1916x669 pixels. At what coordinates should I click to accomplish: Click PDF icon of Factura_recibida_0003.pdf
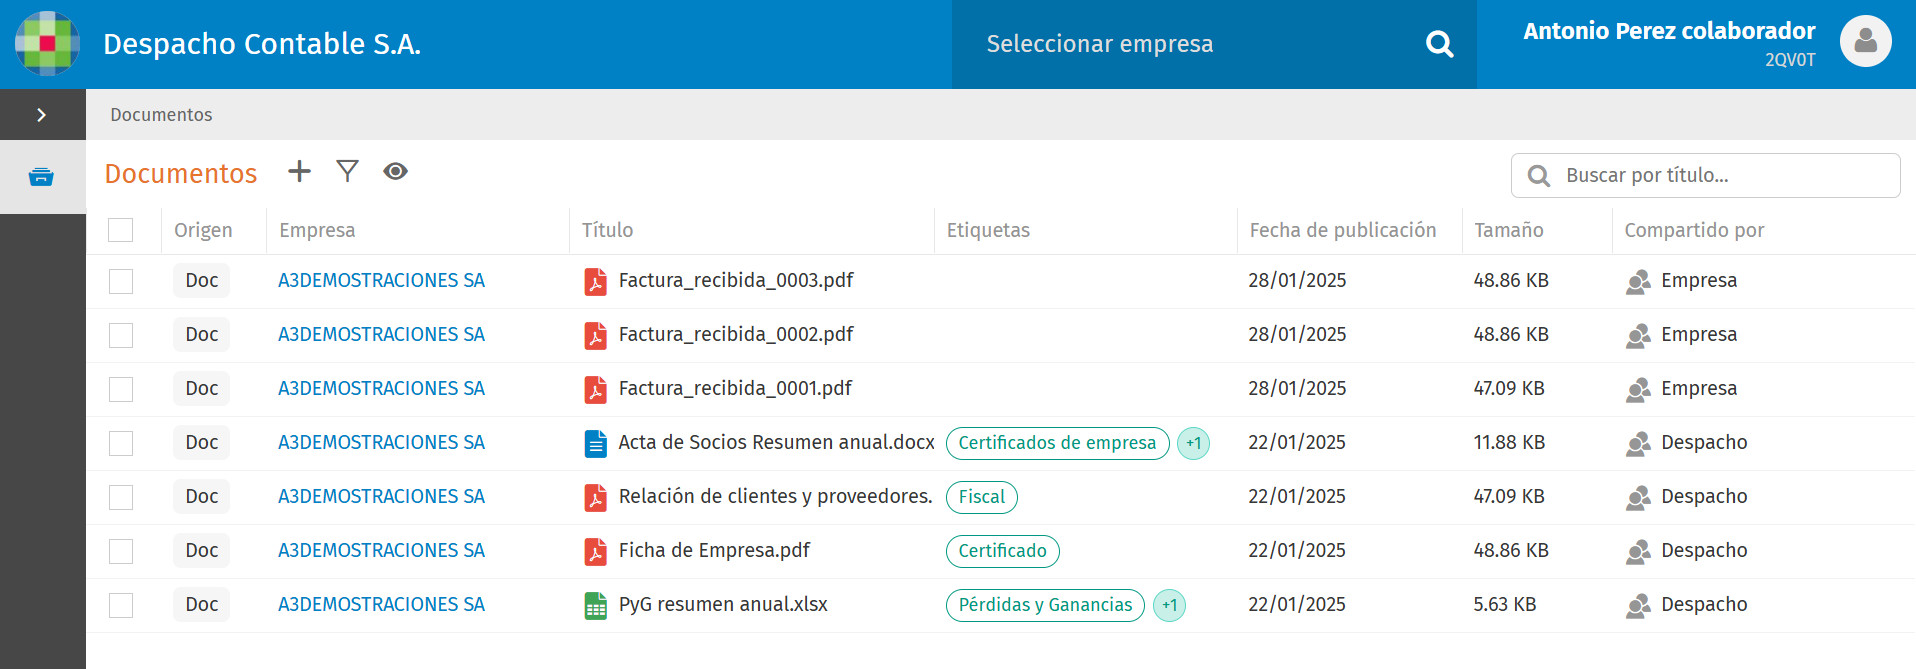[595, 281]
